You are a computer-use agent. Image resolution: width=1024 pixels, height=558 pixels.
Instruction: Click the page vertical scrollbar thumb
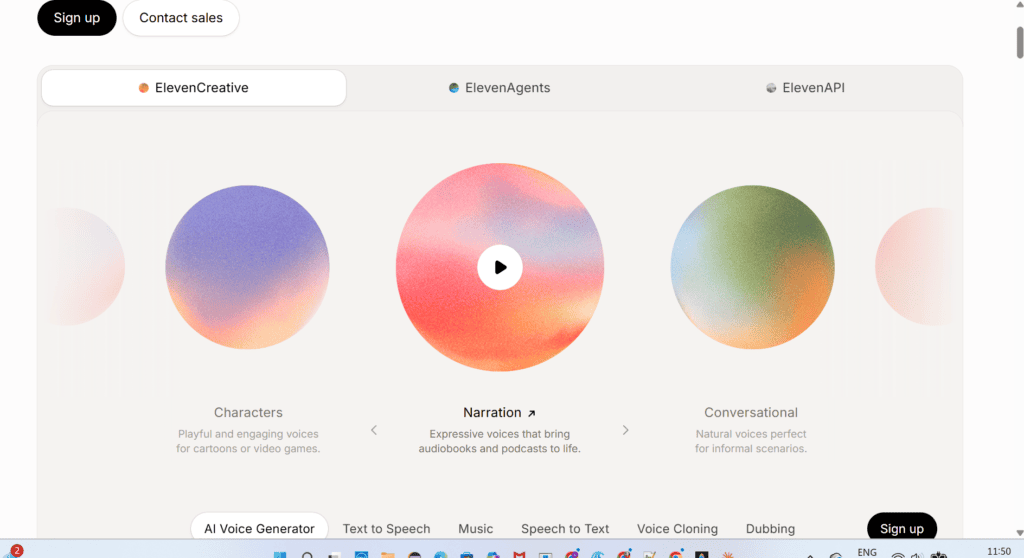[x=1019, y=42]
